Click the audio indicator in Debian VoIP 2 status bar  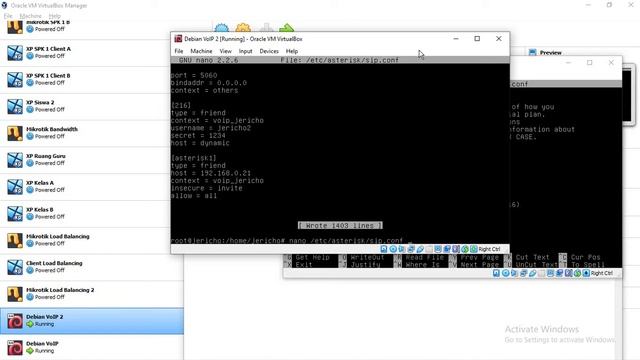[x=401, y=249]
